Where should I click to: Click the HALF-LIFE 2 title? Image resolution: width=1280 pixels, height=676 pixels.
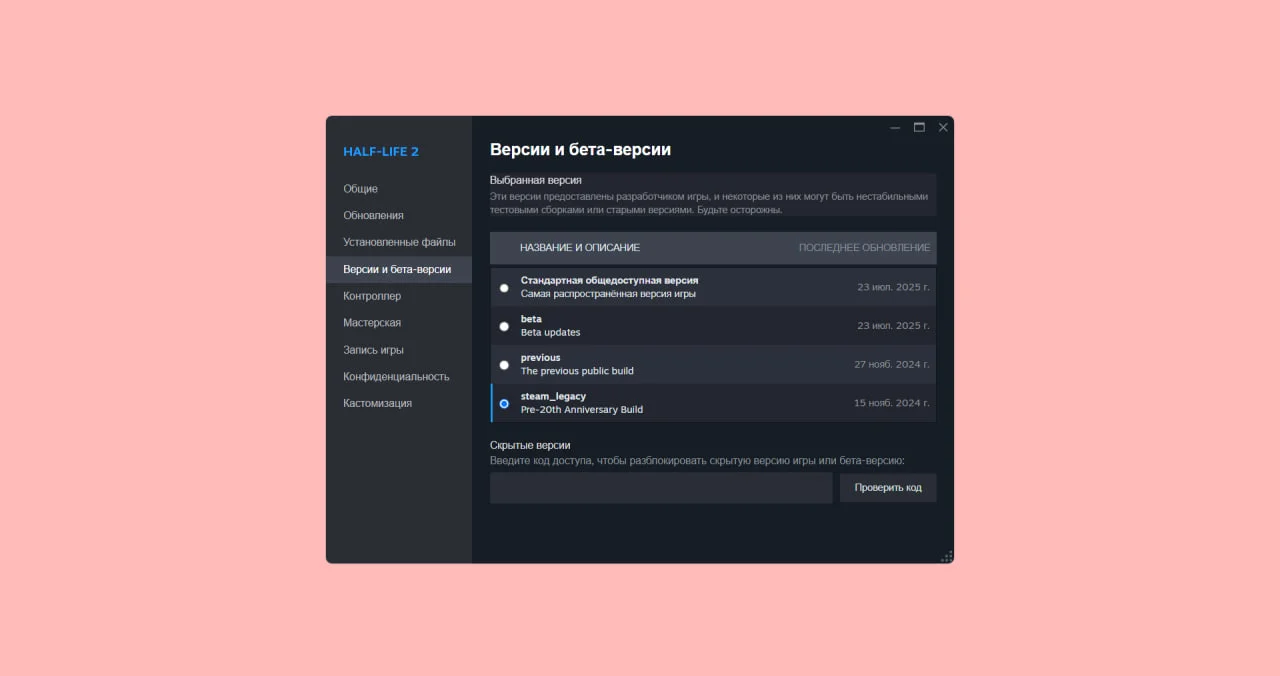click(x=381, y=152)
